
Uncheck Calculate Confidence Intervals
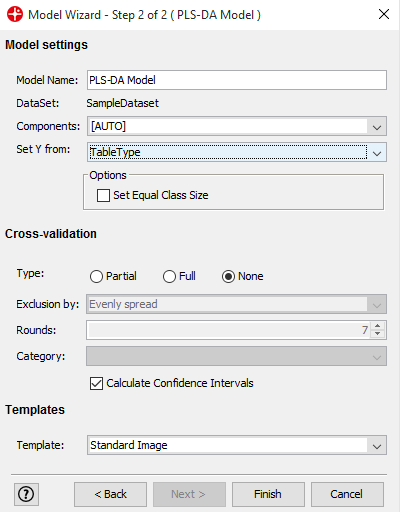click(96, 383)
